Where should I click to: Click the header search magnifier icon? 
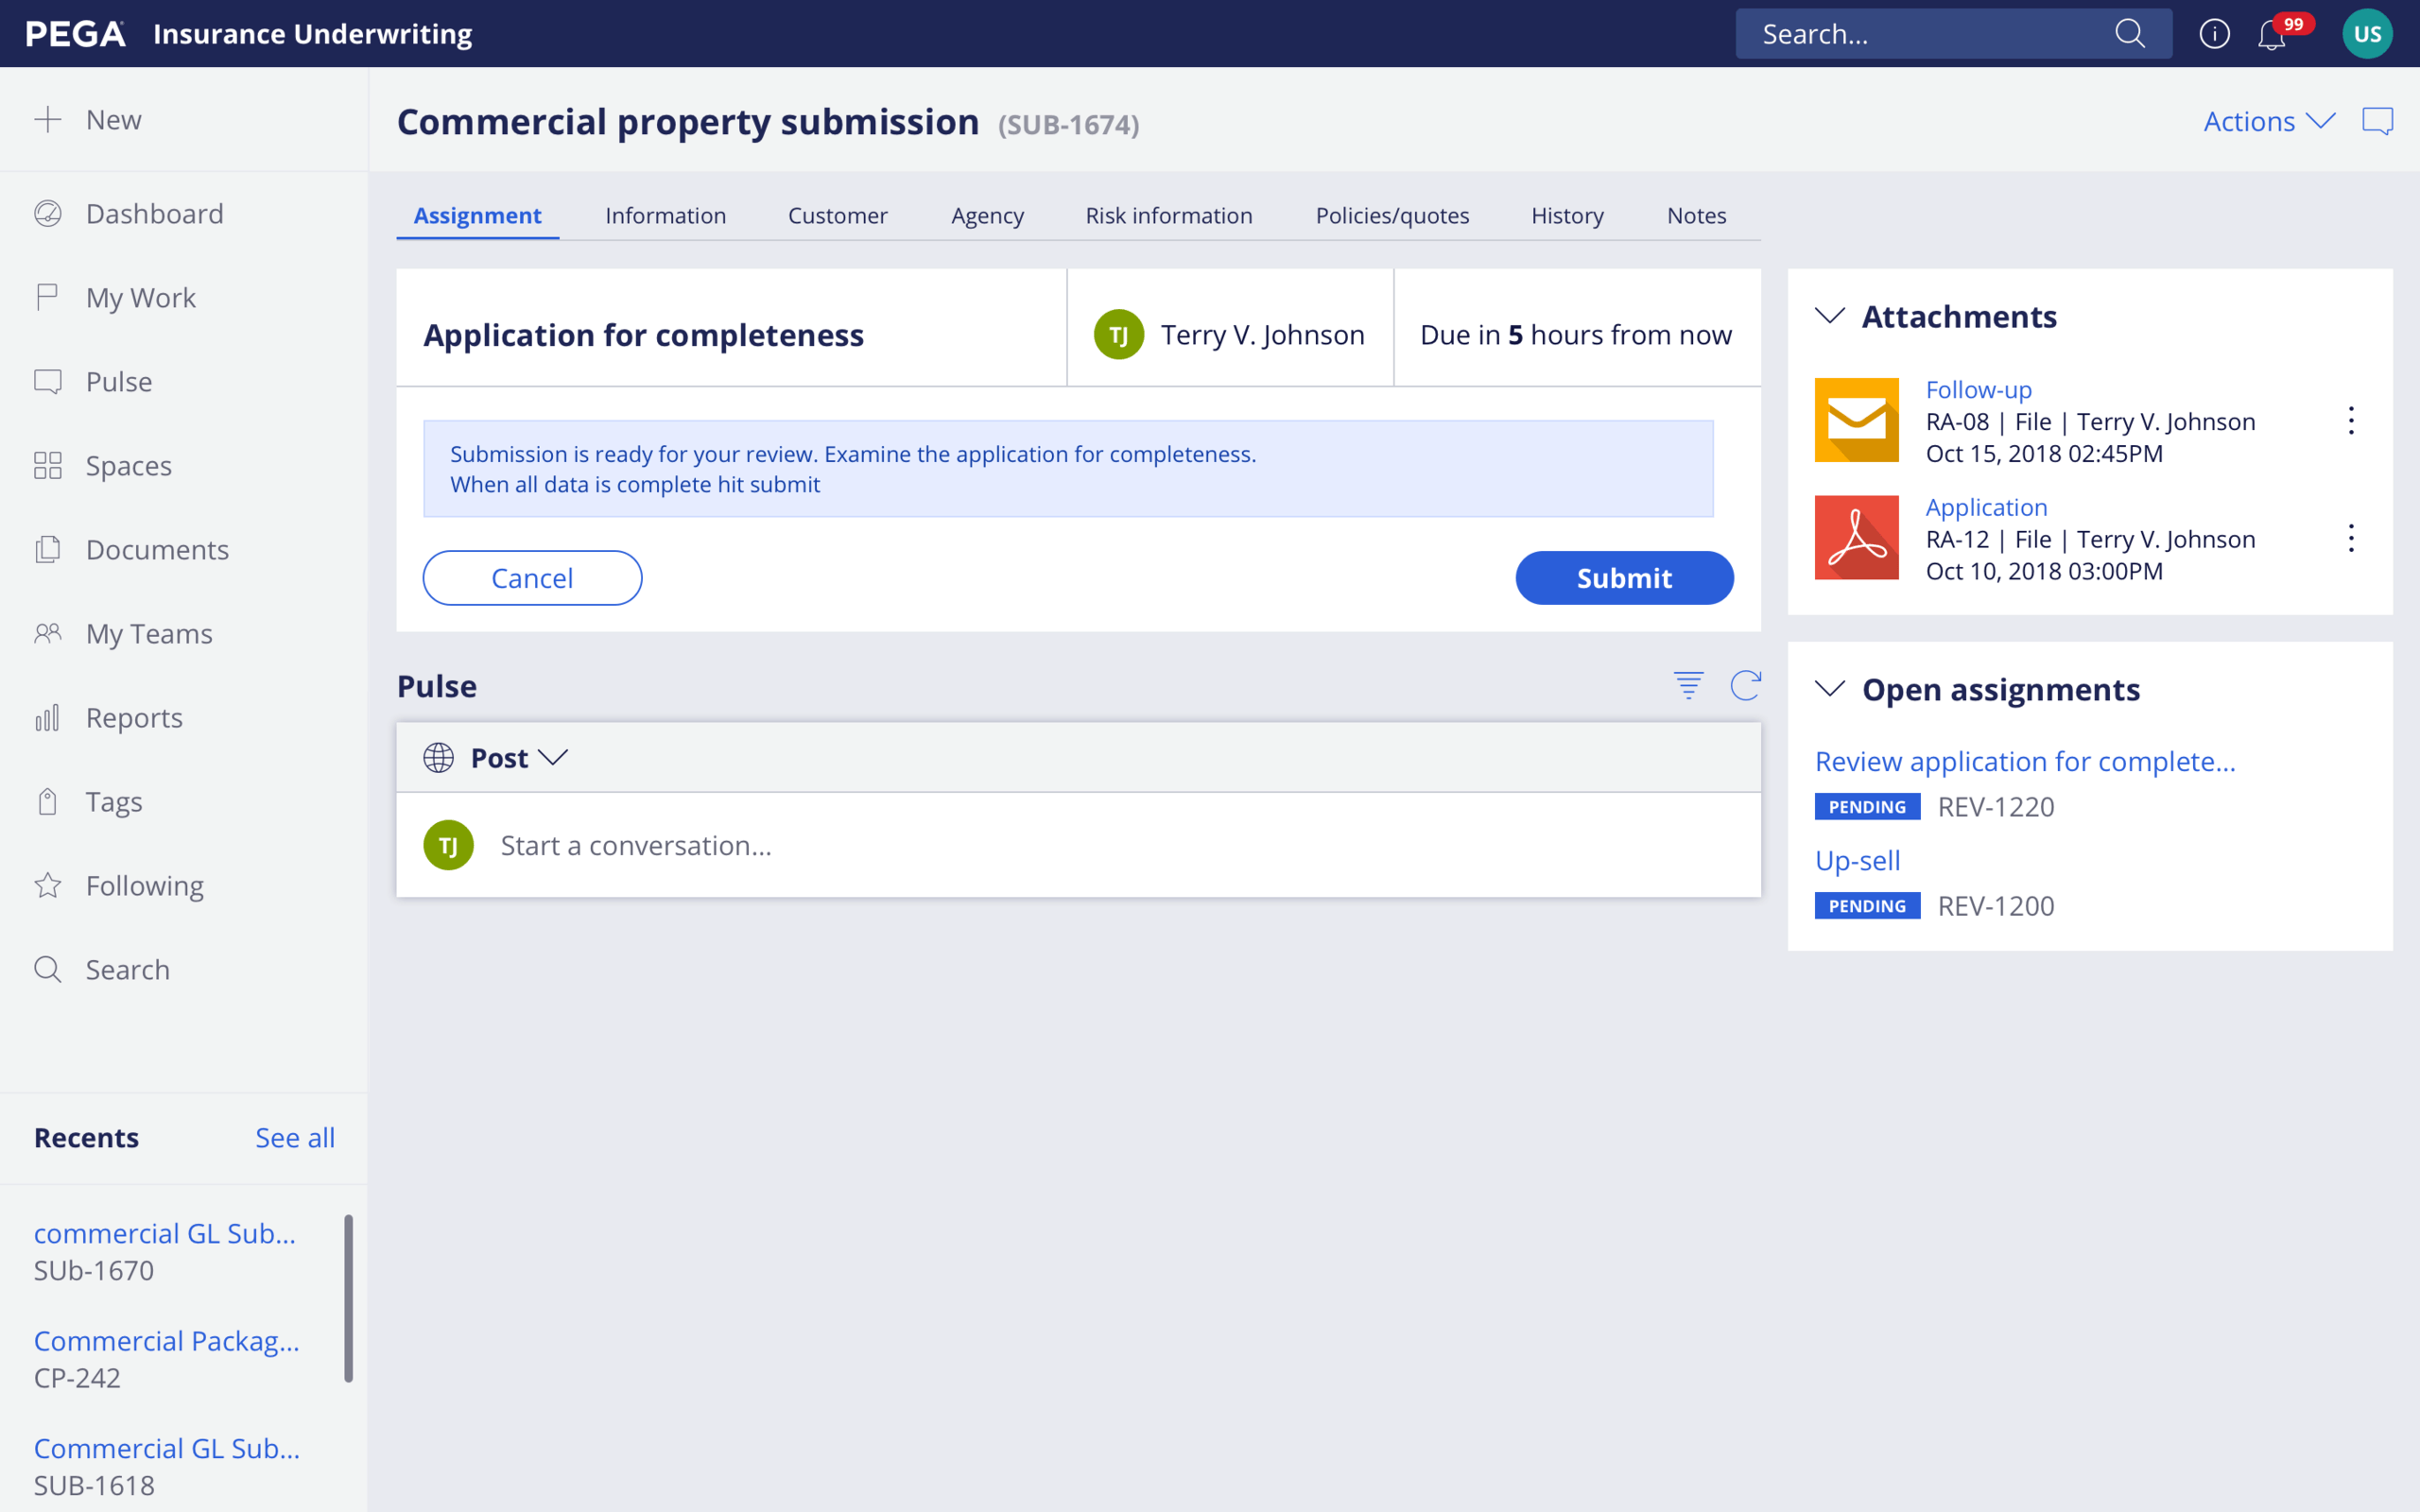[x=2129, y=34]
